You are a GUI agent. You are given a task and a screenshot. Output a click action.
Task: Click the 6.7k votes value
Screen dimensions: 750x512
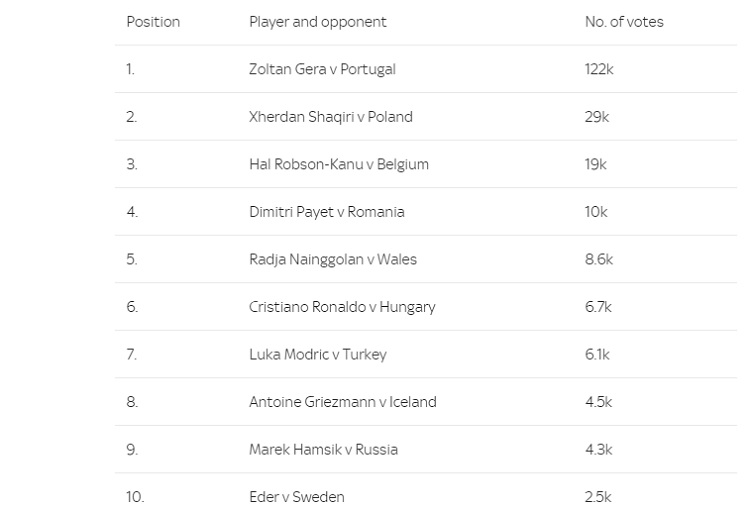[x=598, y=307]
